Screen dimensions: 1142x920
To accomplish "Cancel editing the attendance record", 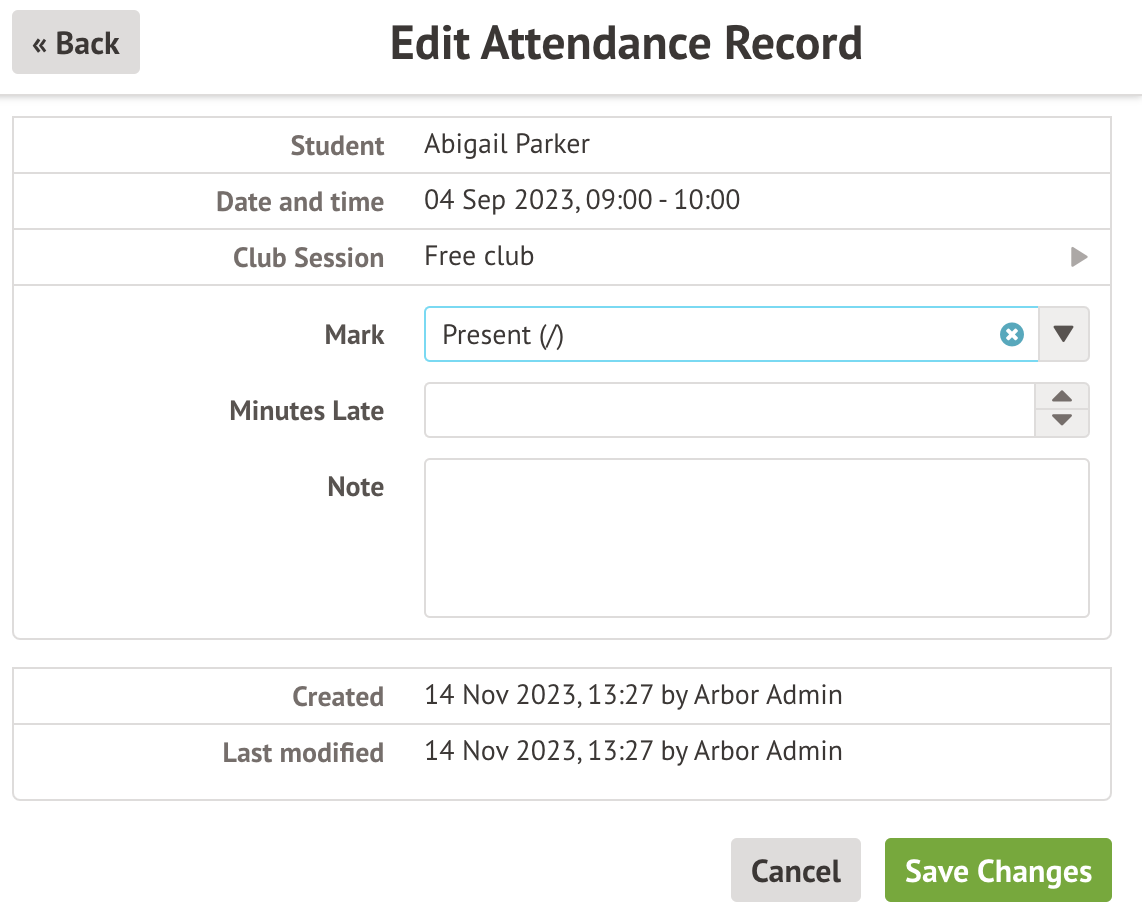I will (795, 870).
